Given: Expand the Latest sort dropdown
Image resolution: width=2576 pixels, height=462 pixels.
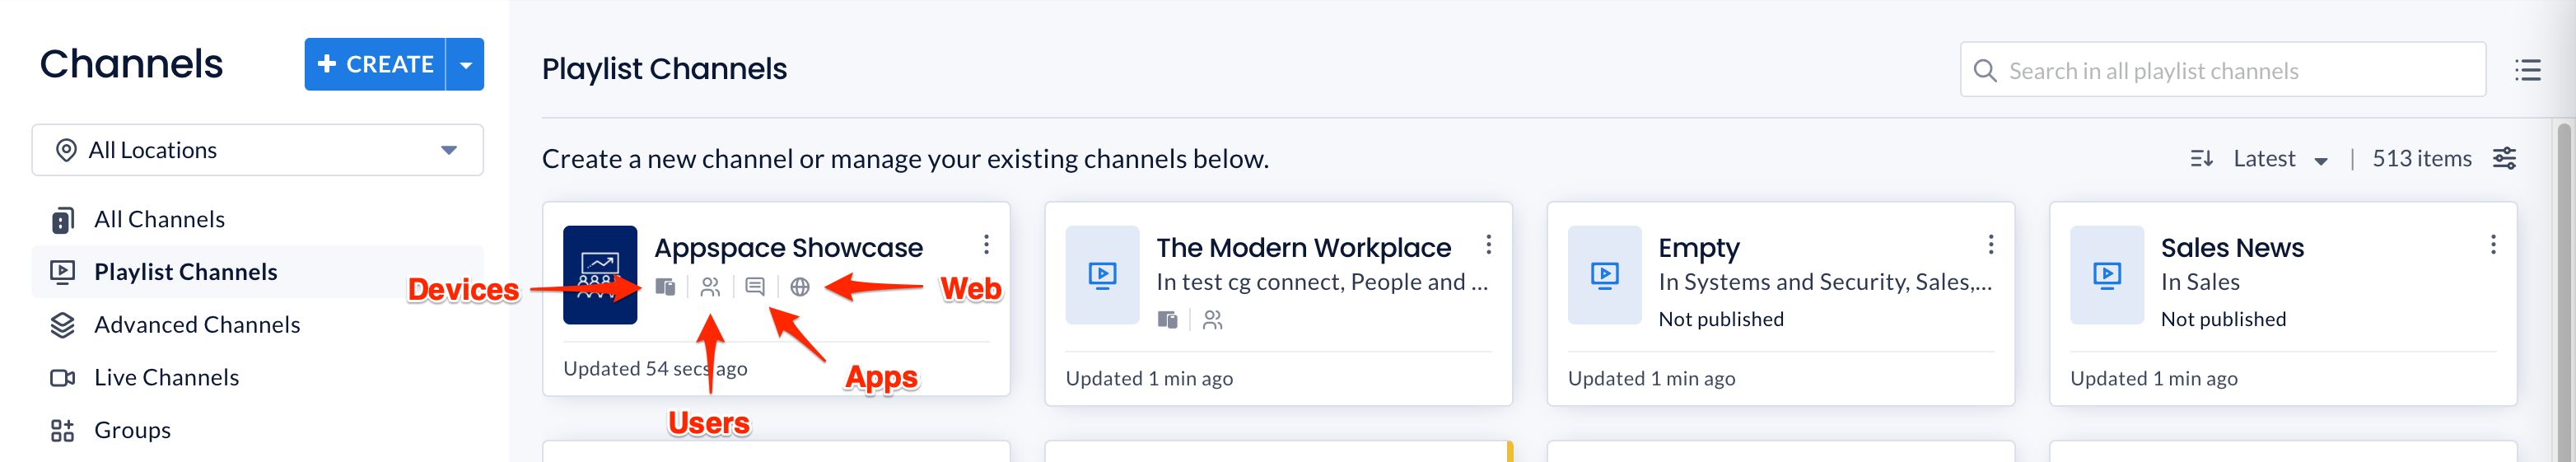Looking at the screenshot, I should coord(2279,159).
